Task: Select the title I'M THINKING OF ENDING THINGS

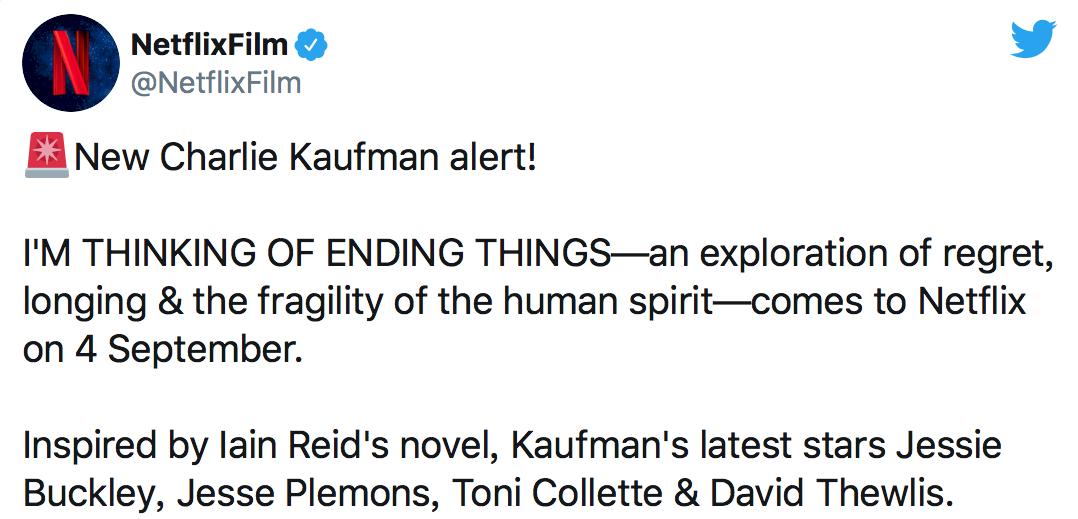Action: tap(316, 255)
